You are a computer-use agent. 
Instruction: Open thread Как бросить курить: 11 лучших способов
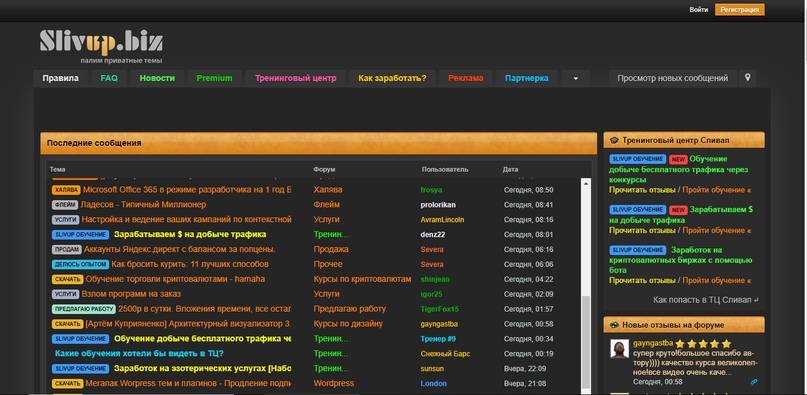point(190,265)
